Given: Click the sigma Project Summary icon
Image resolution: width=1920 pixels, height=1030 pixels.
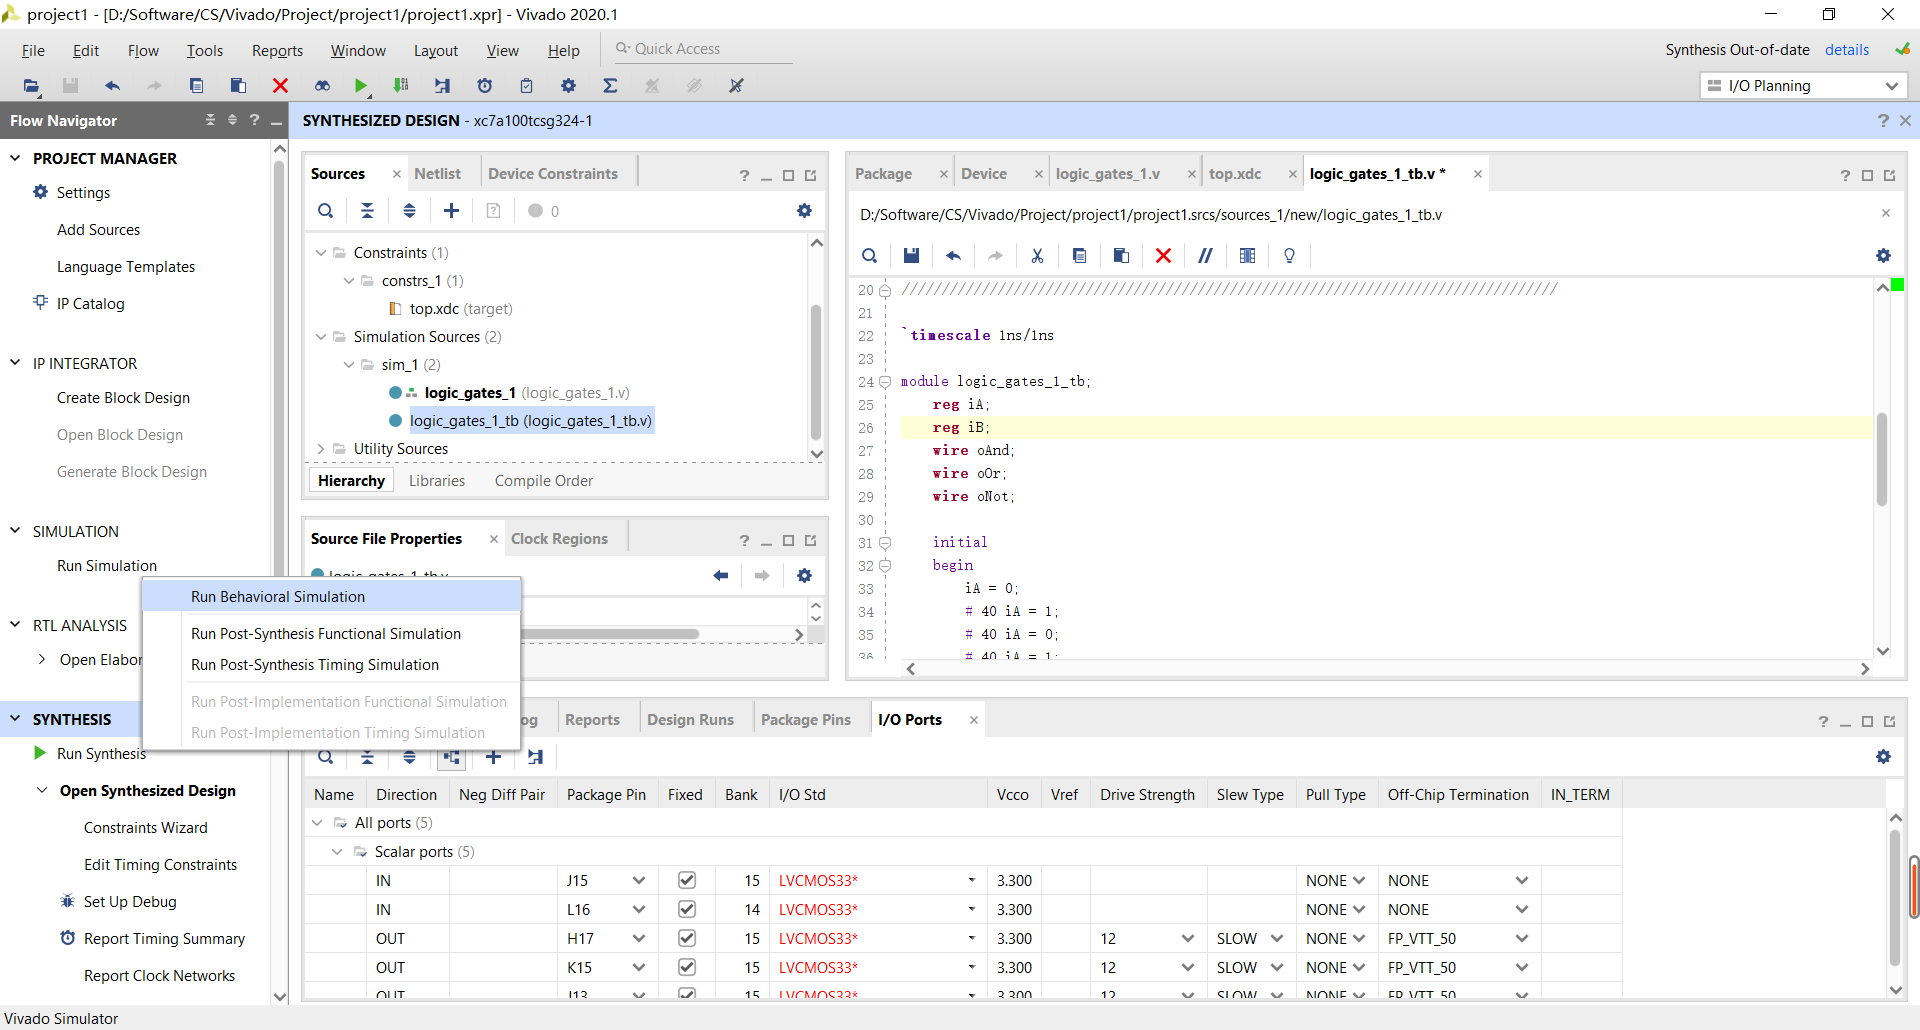Looking at the screenshot, I should [610, 86].
